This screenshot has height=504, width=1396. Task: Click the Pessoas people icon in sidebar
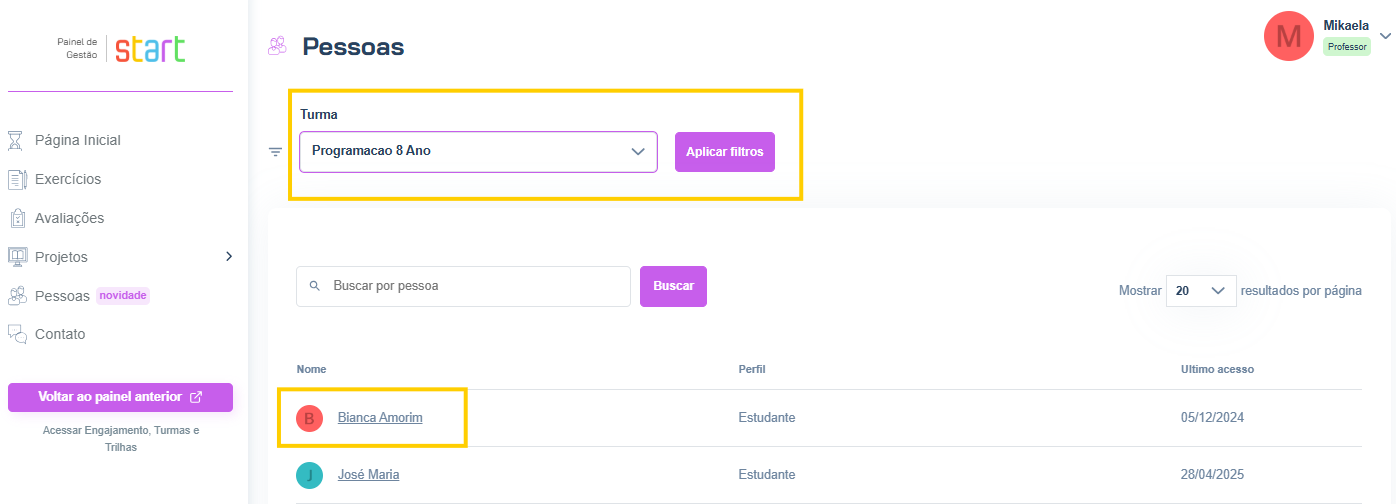[16, 296]
